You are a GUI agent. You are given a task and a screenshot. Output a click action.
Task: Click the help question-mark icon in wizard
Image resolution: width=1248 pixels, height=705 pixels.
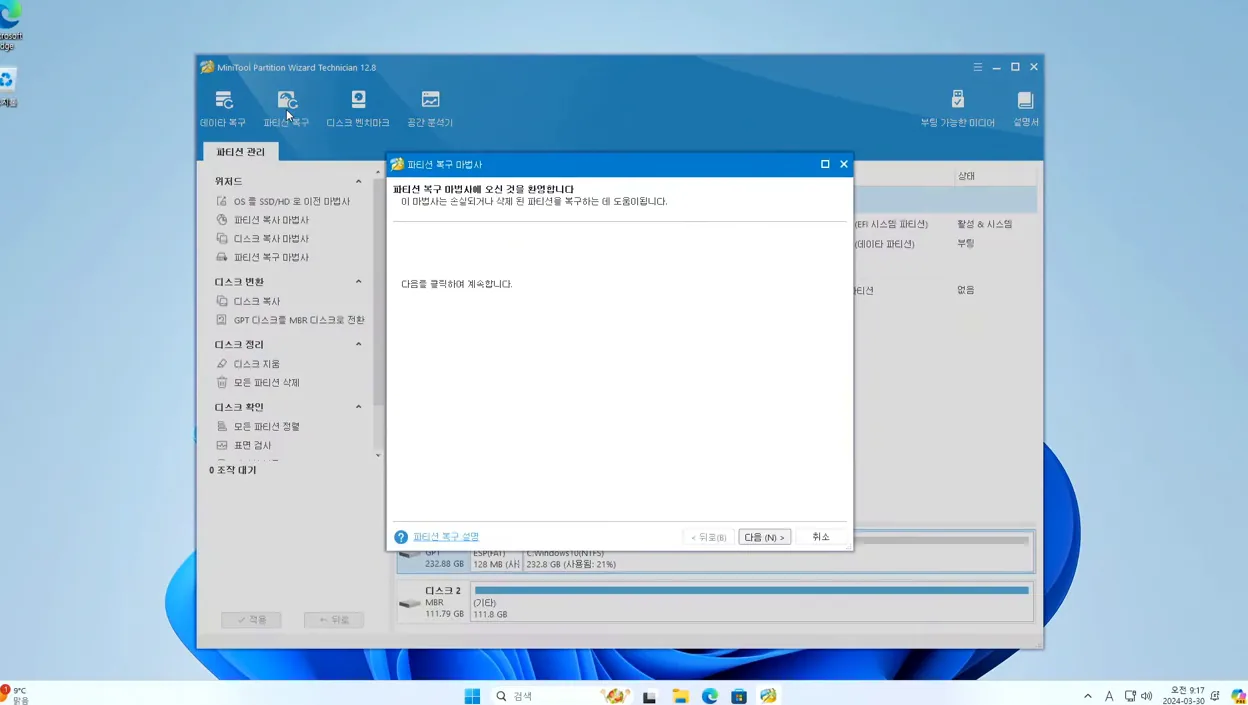click(x=401, y=537)
